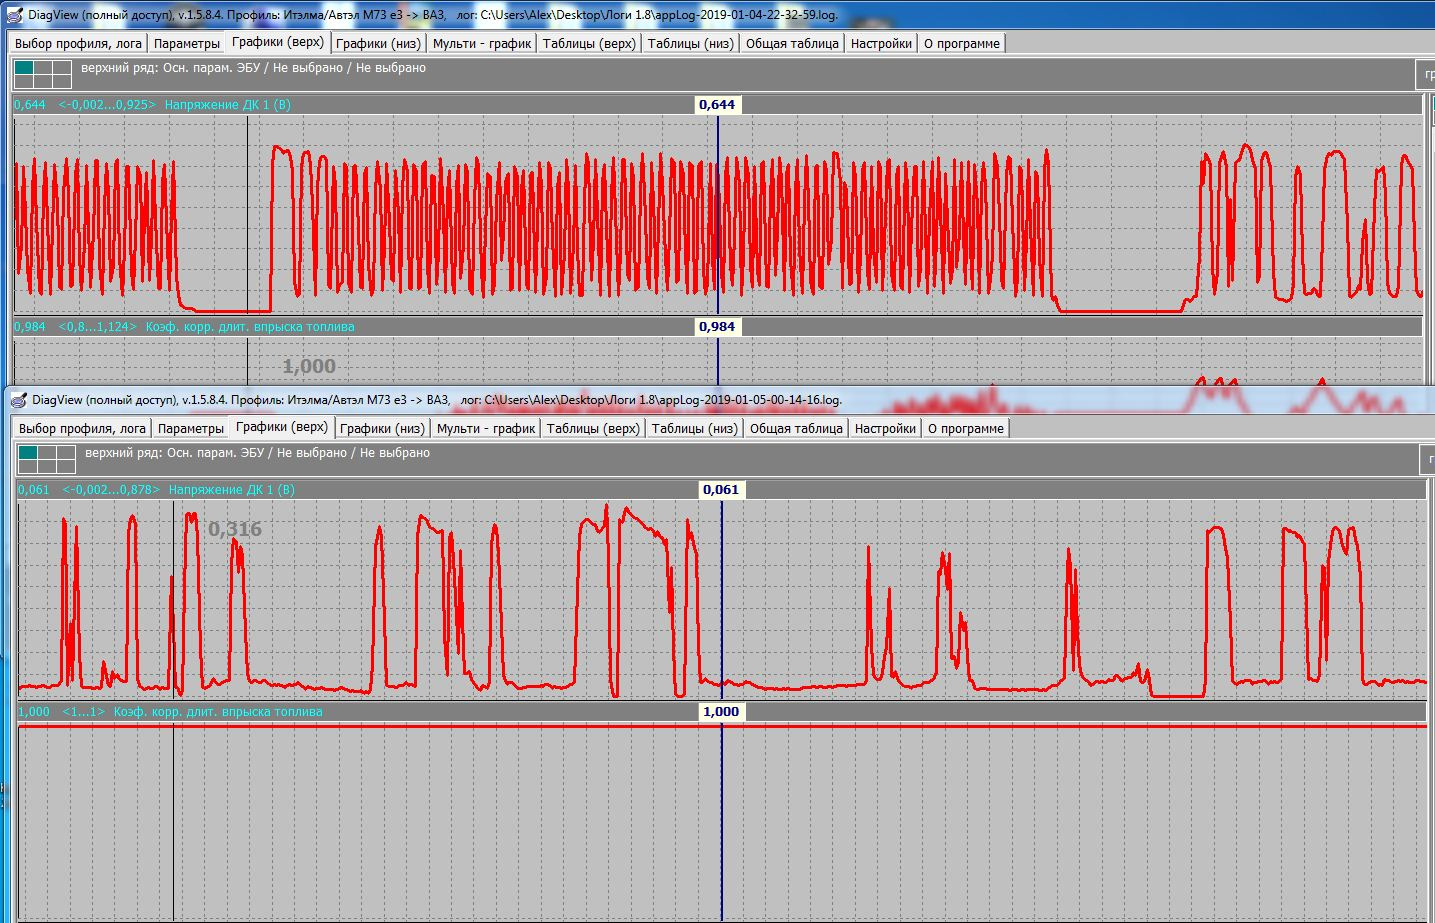This screenshot has height=923, width=1435.
Task: Open 'Общая таблица' tab in the upper window
Action: (792, 43)
